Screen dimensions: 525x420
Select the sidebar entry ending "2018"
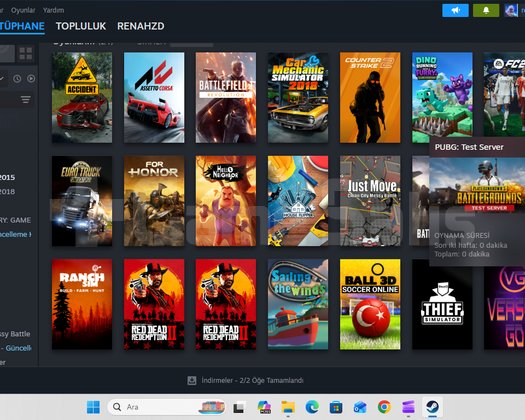(x=7, y=192)
